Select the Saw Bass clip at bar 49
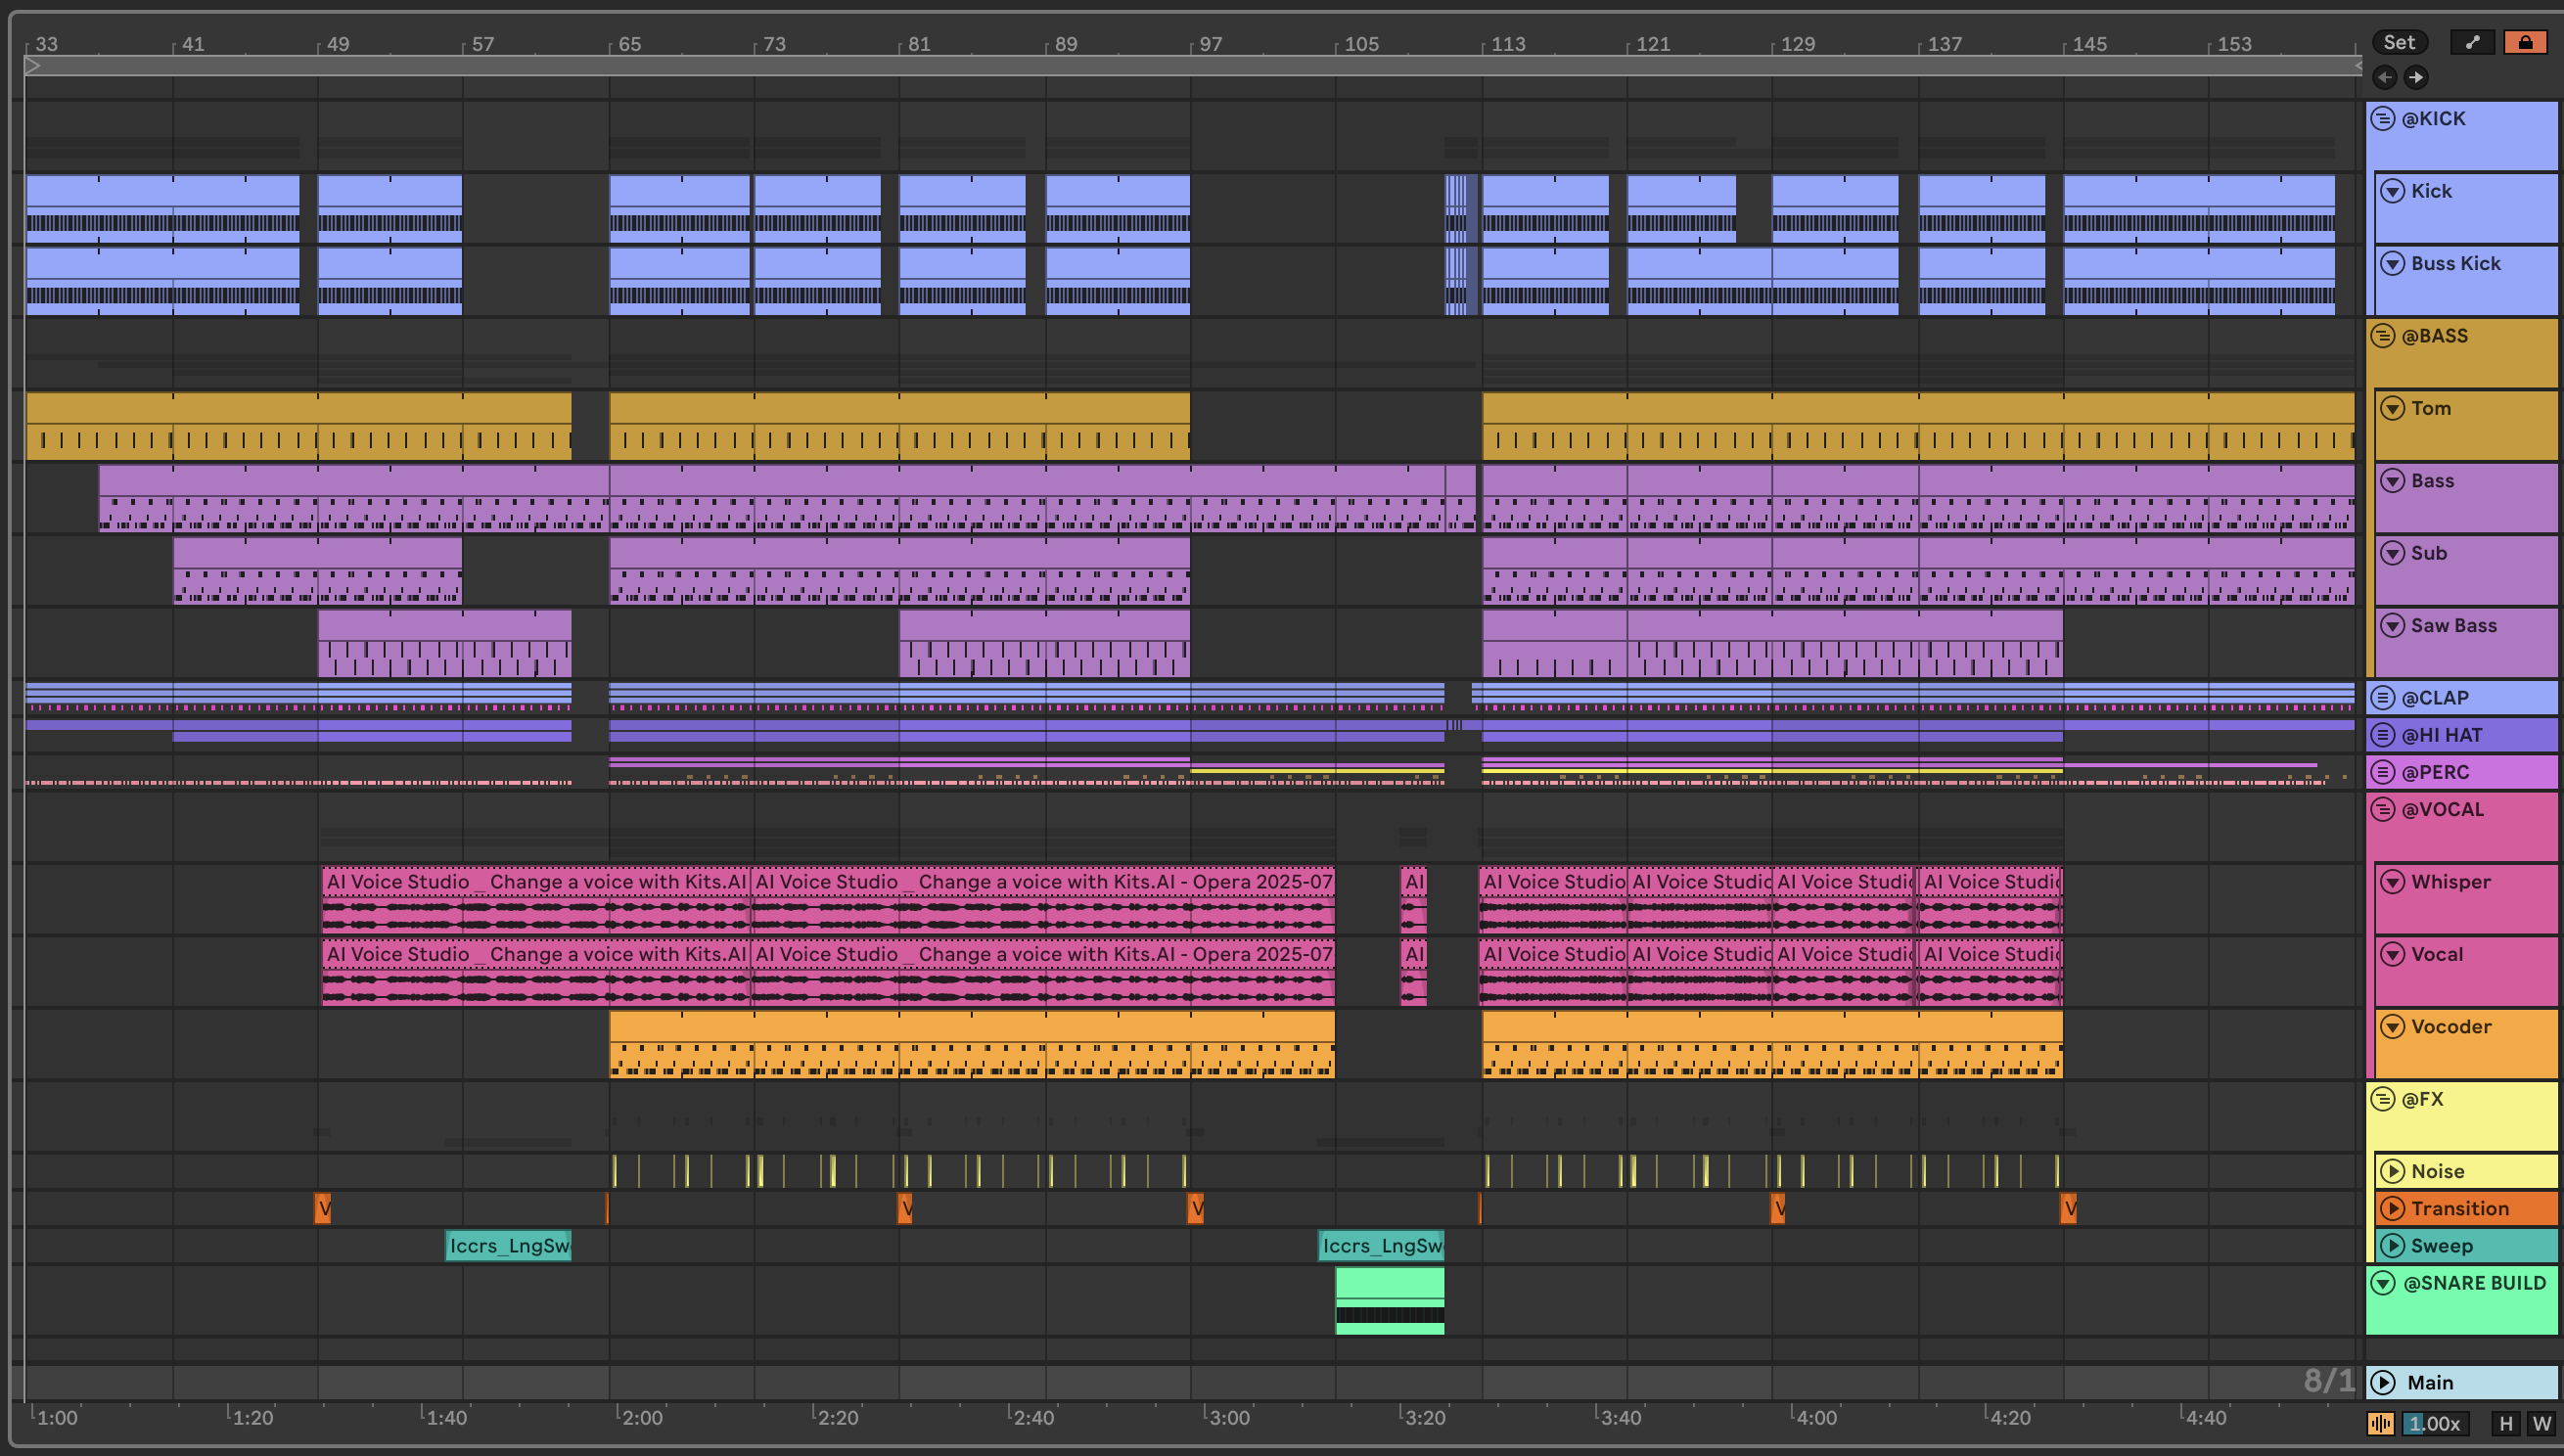Screen dimensions: 2564x1456 [445, 644]
